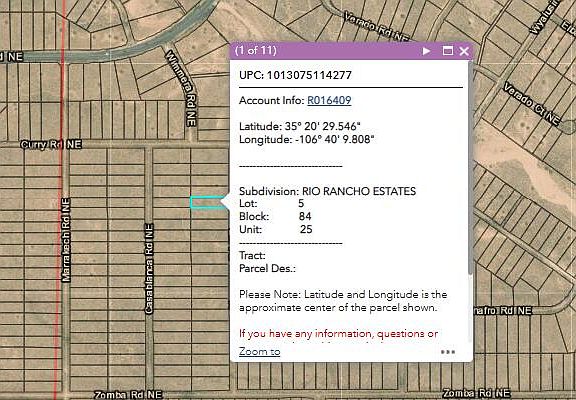Screen dimensions: 576x400
Task: Click the Tract: label
Action: point(252,255)
